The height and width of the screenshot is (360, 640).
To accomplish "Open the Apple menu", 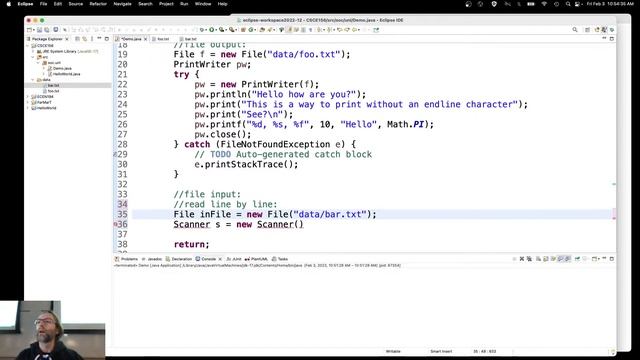I will coord(9,4).
